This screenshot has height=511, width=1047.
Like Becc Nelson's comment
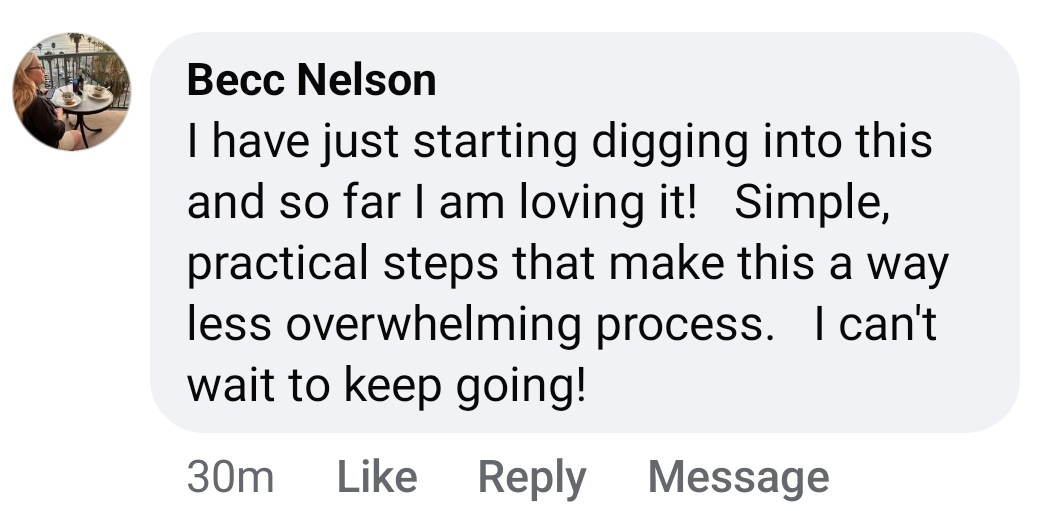(376, 477)
